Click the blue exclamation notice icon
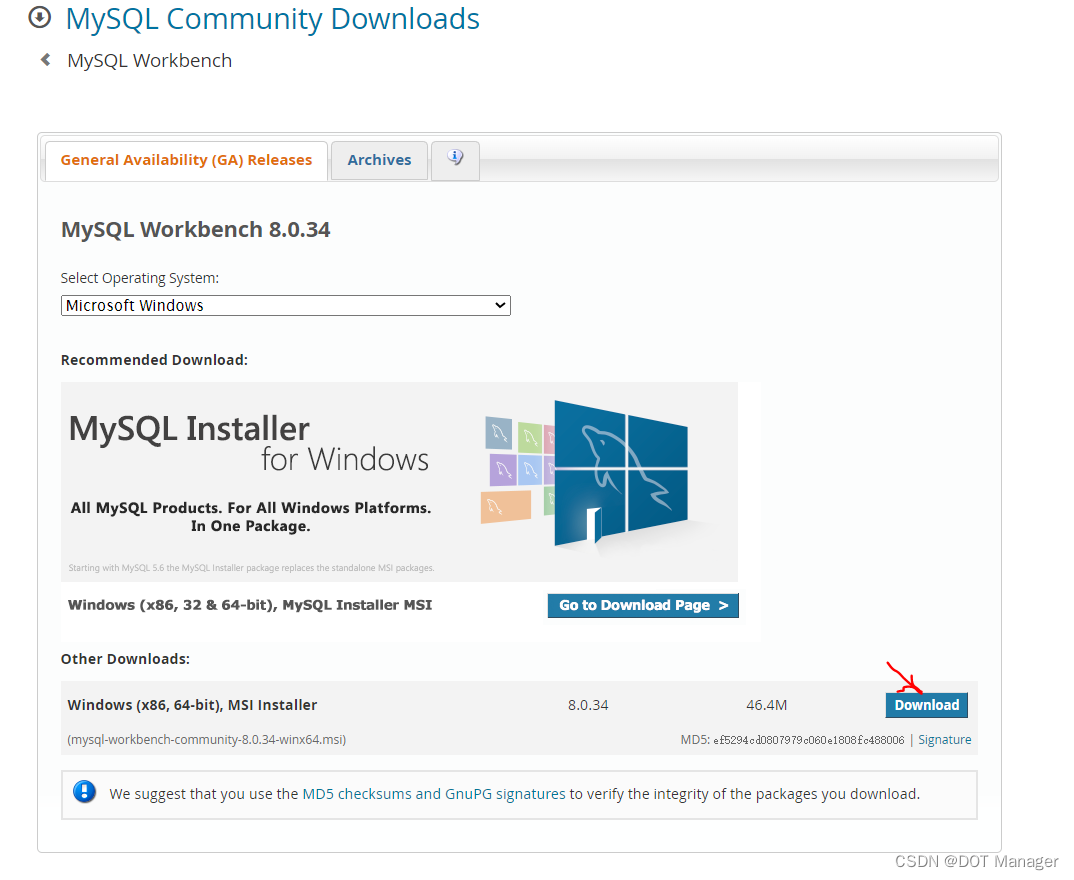This screenshot has width=1074, height=880. point(84,792)
